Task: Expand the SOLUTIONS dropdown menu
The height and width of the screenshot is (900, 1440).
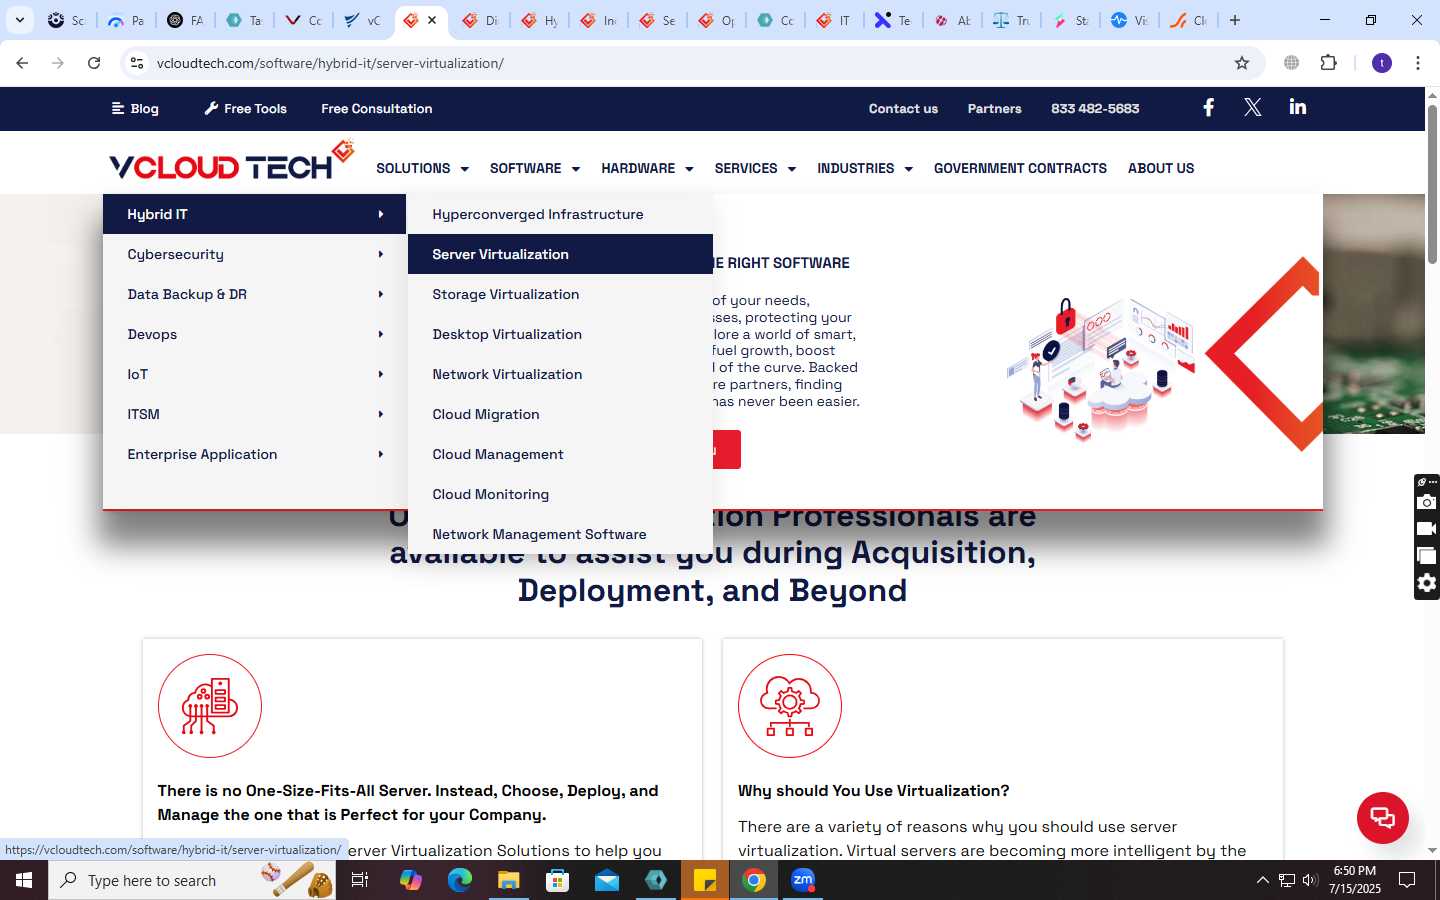Action: click(422, 168)
